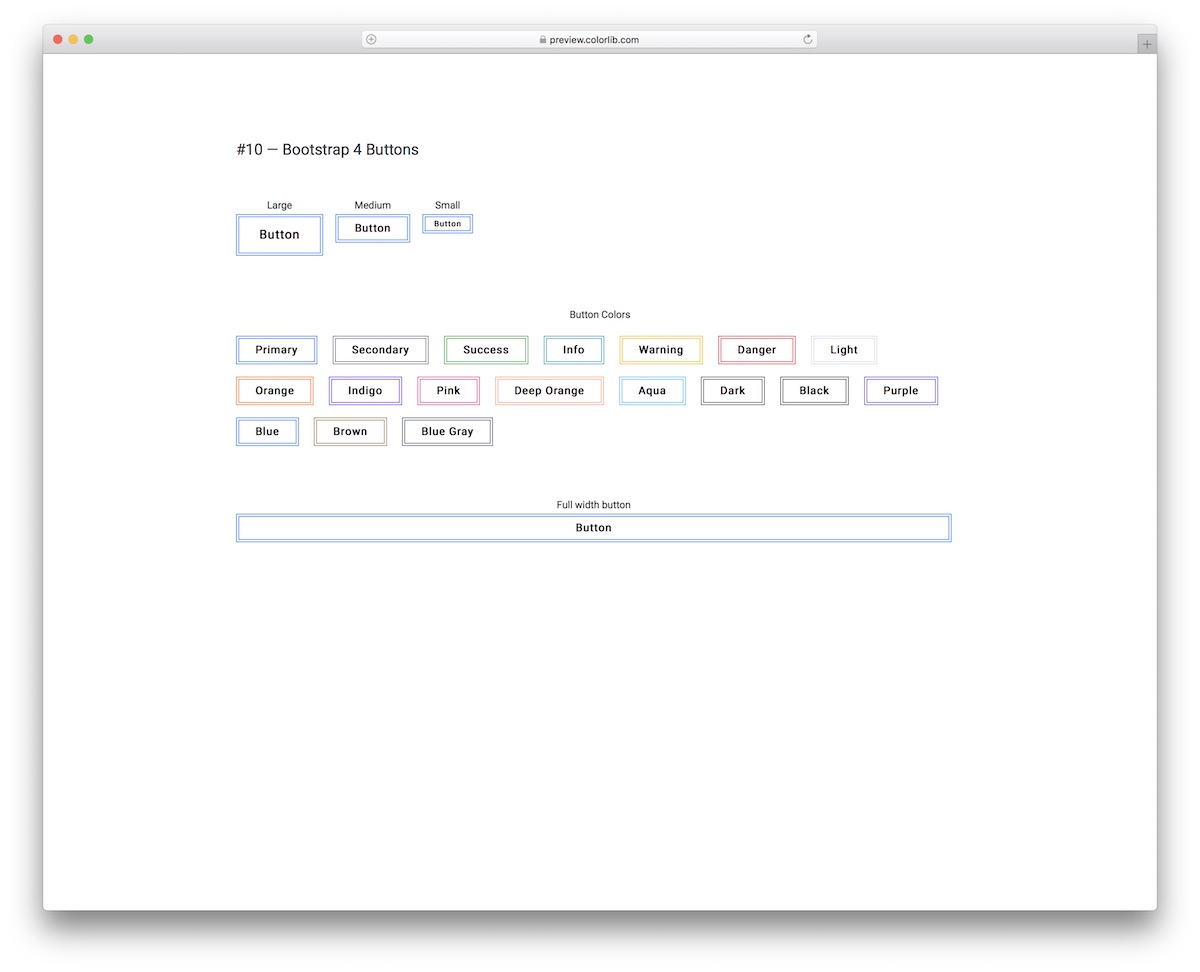Click the Pink button
The image size is (1200, 972).
tap(447, 390)
